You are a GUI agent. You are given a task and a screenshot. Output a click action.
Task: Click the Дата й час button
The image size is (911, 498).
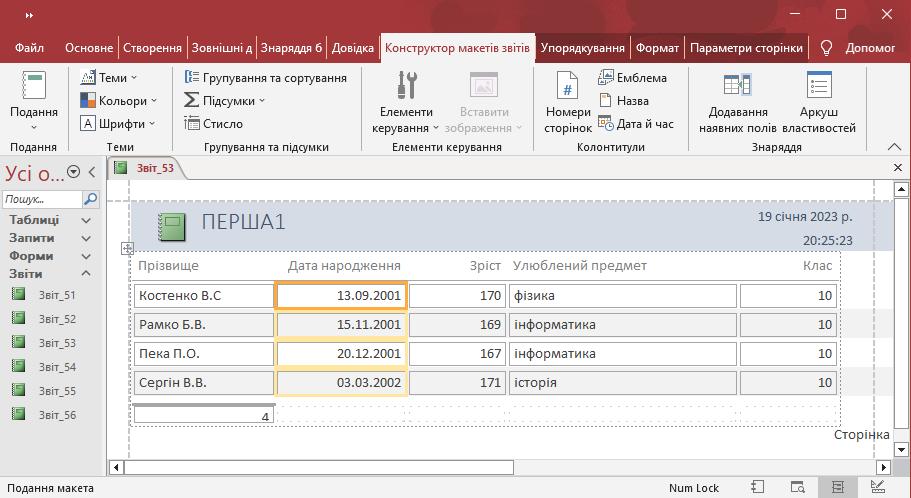pyautogui.click(x=636, y=124)
